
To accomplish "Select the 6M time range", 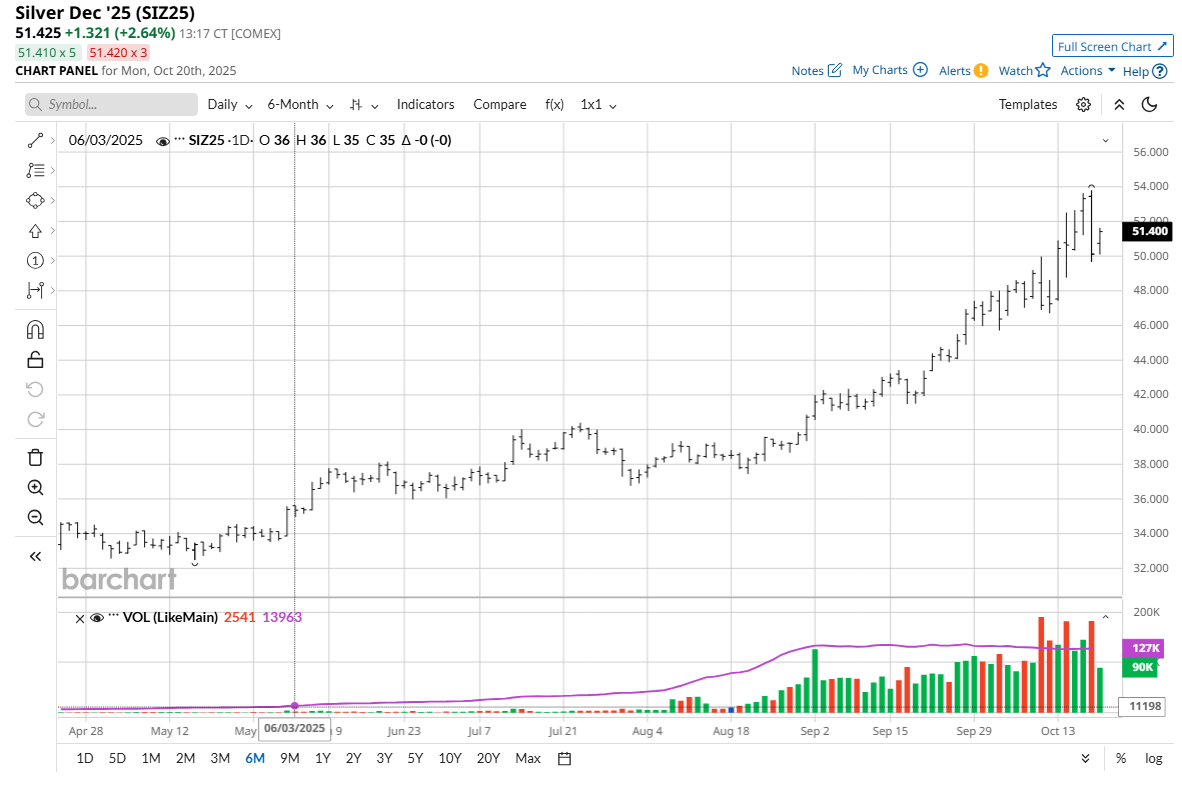I will coord(255,758).
